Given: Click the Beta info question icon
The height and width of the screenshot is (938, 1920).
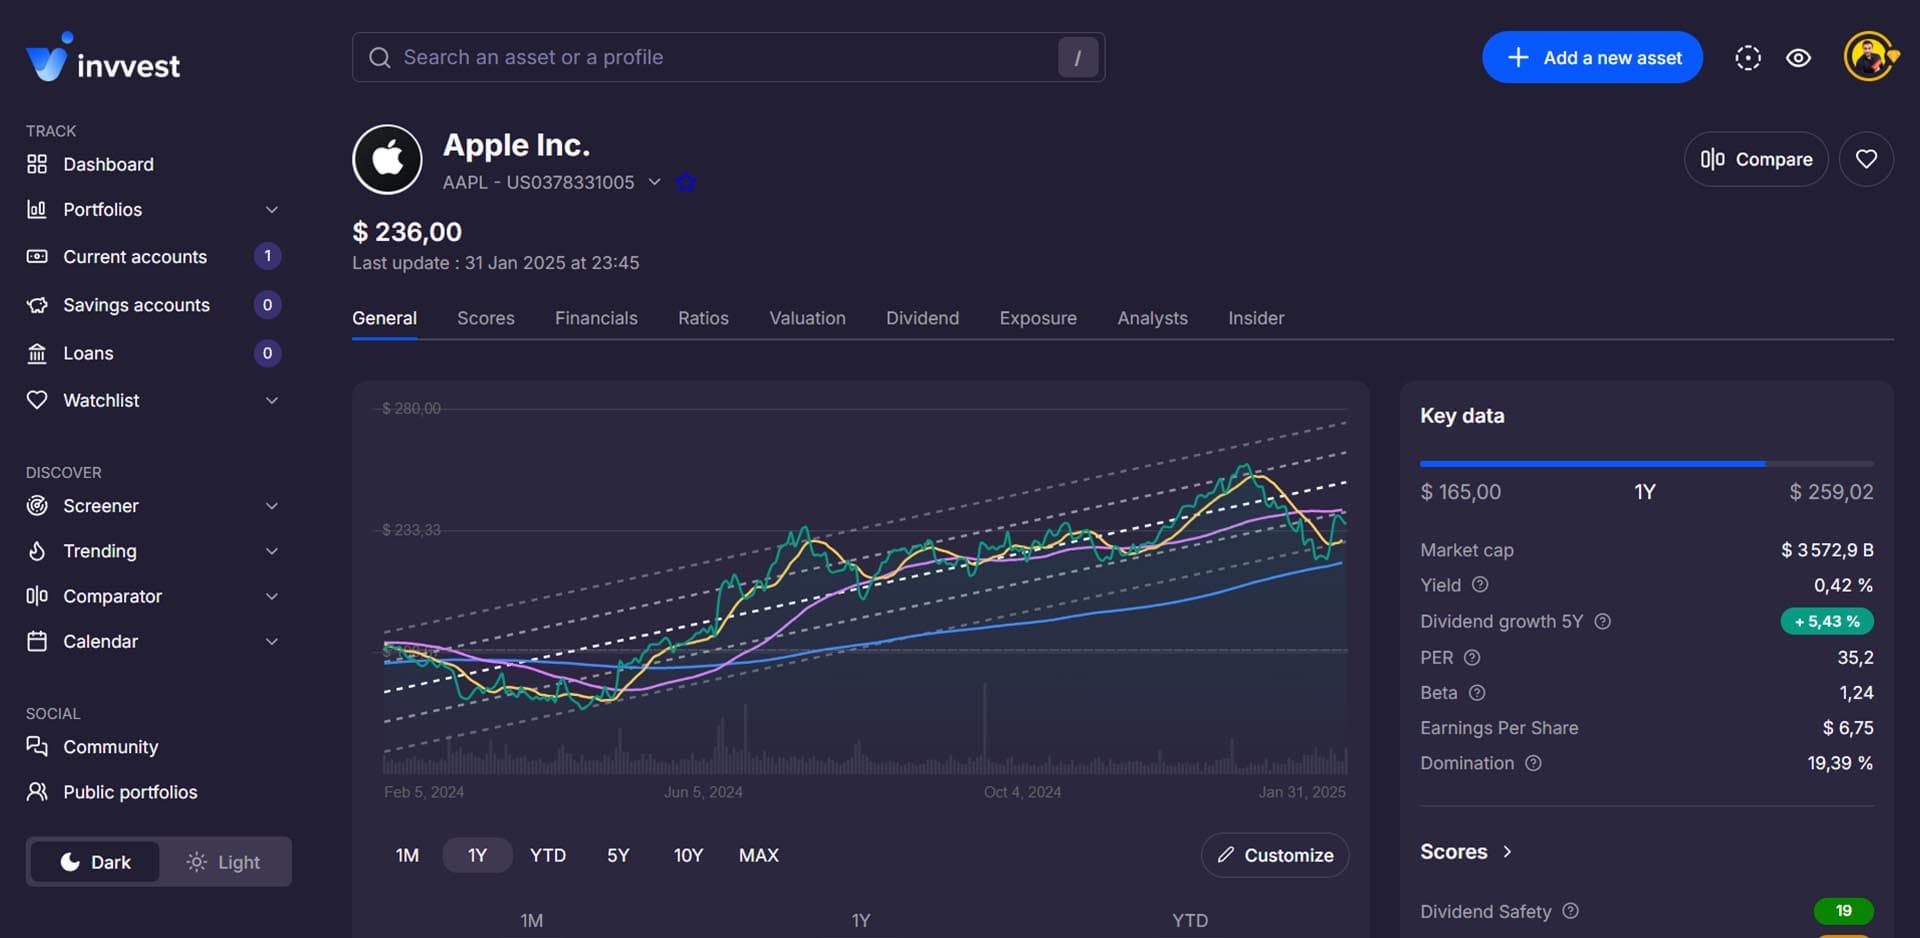Looking at the screenshot, I should tap(1477, 693).
